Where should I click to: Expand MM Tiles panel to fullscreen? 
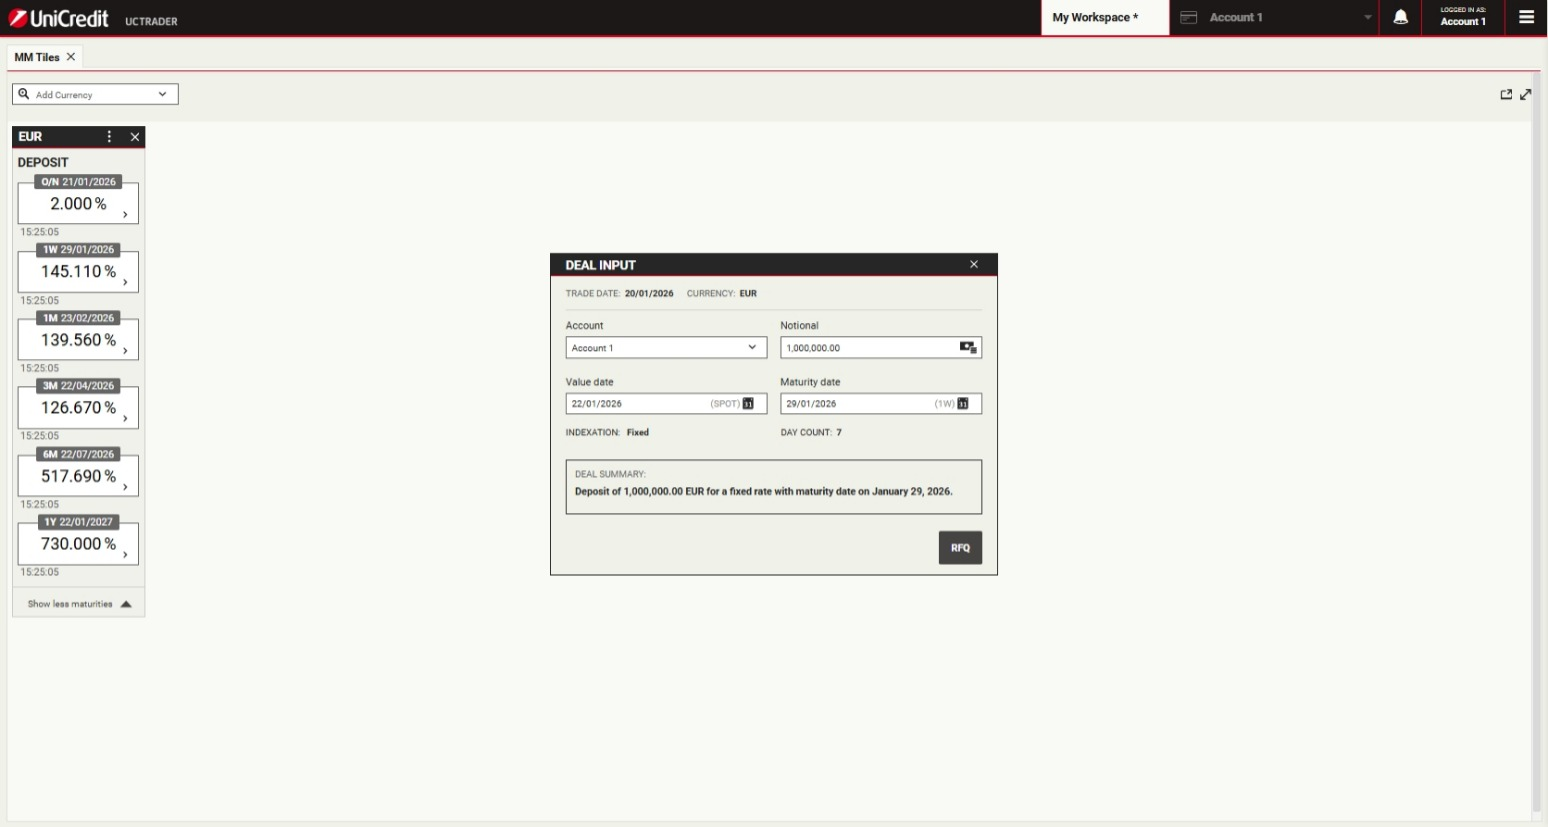pyautogui.click(x=1526, y=95)
